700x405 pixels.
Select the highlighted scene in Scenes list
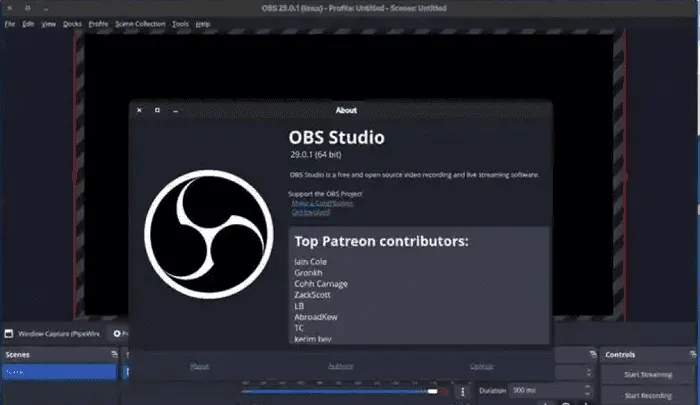[59, 372]
